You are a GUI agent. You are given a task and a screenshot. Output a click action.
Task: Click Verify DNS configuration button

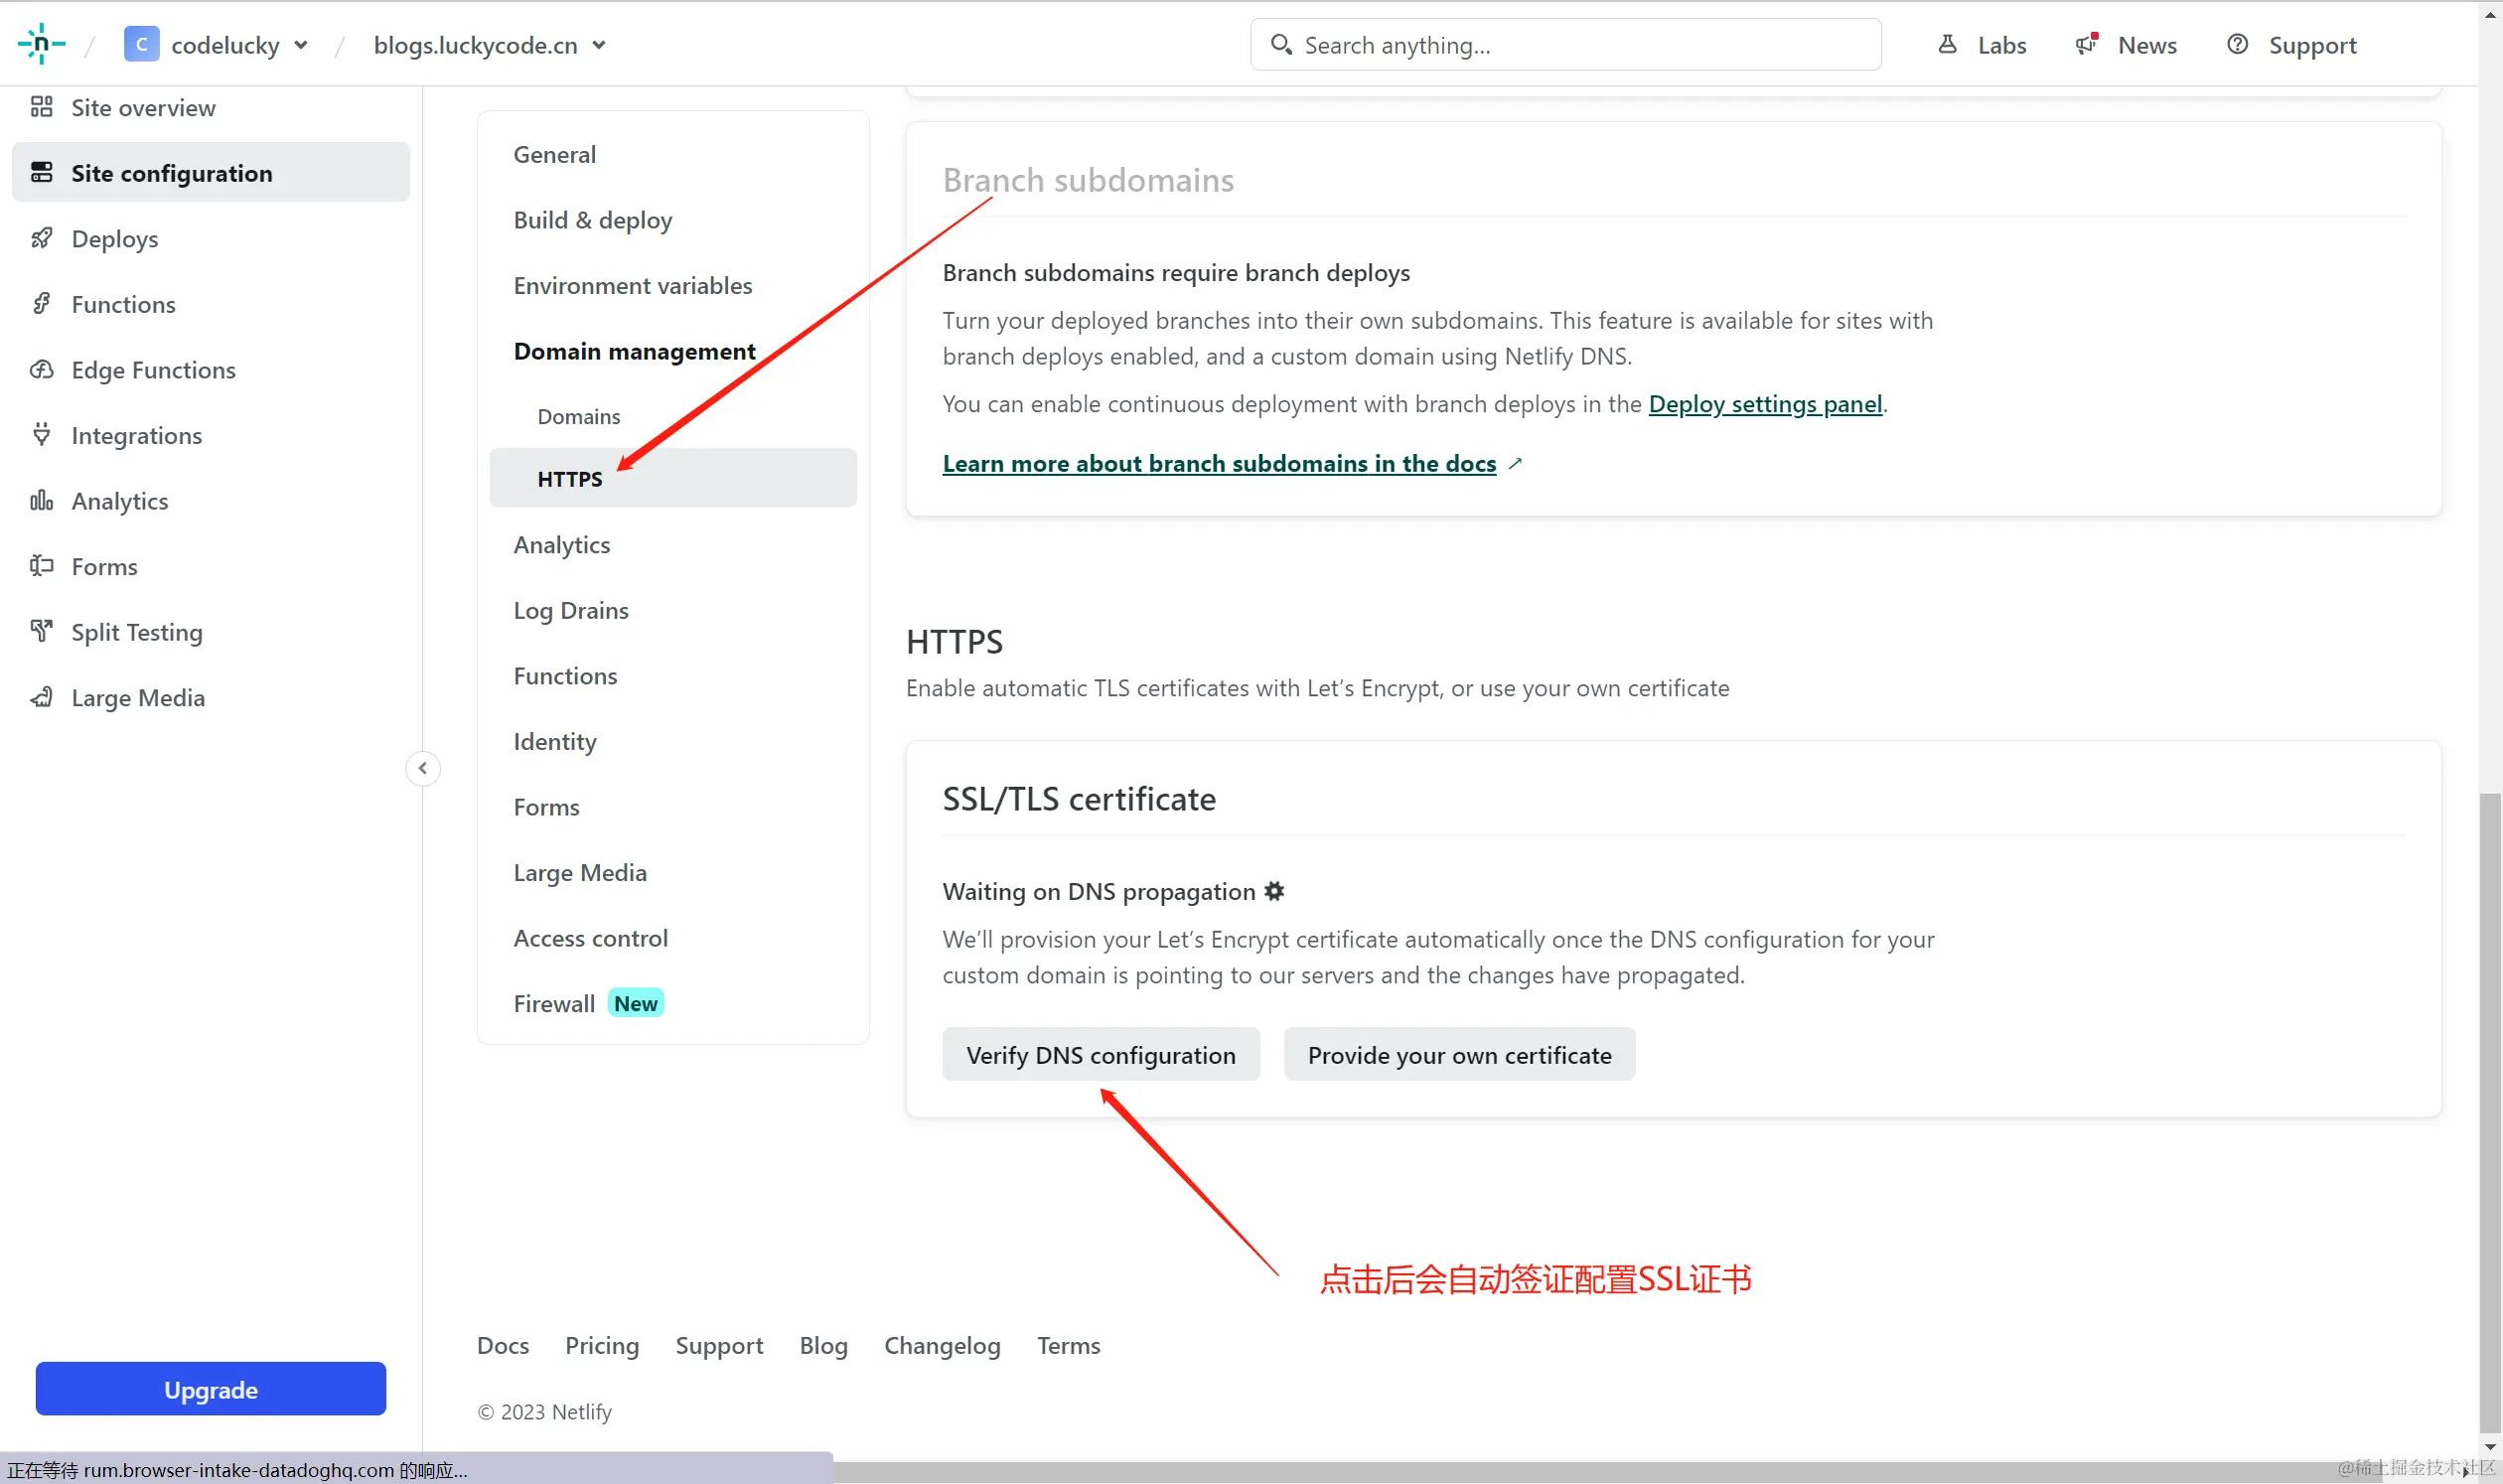pos(1100,1054)
